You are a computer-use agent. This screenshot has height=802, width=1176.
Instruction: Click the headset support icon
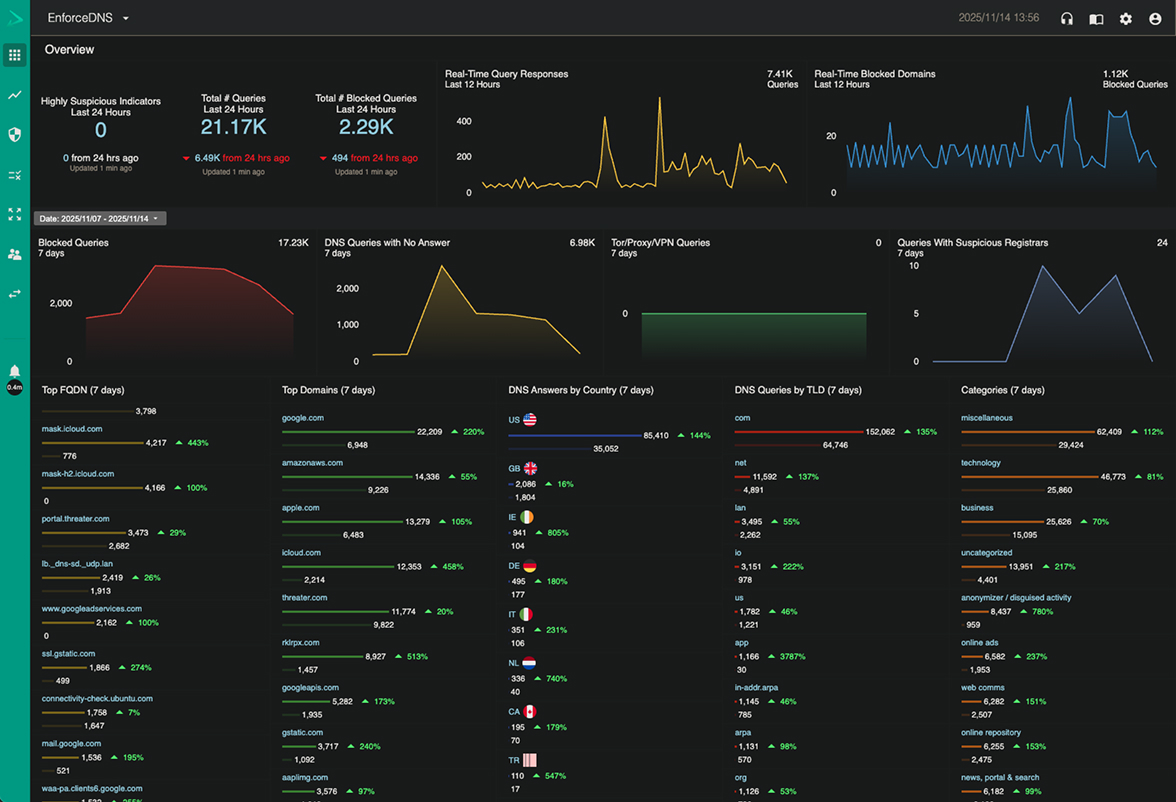click(x=1067, y=19)
